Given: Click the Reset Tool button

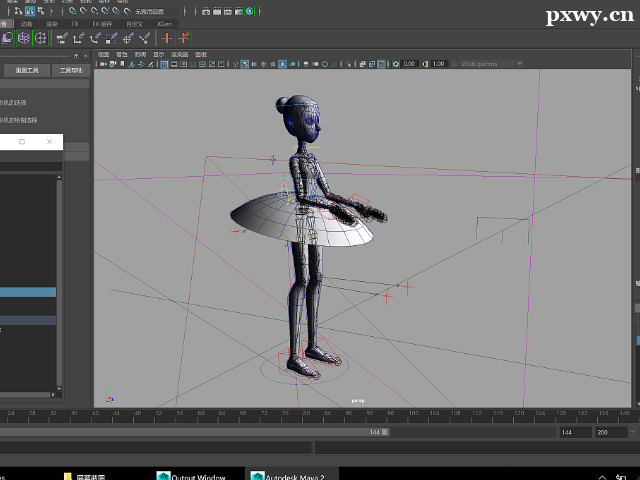Looking at the screenshot, I should tap(27, 71).
